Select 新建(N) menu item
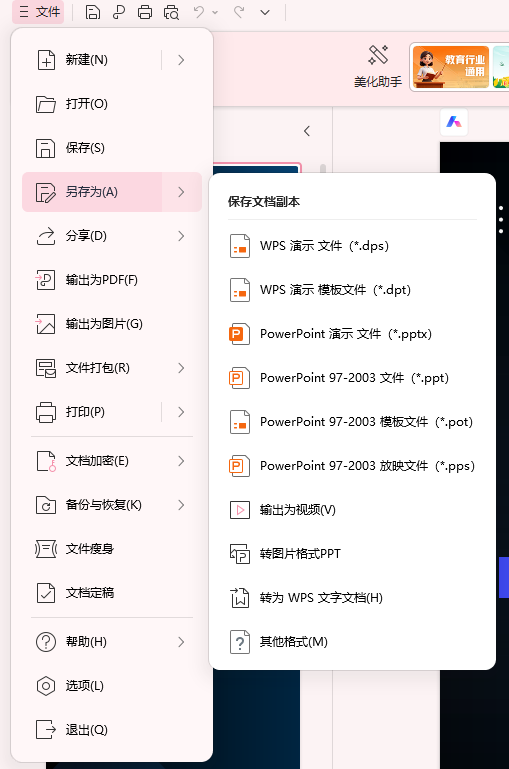 click(x=92, y=60)
